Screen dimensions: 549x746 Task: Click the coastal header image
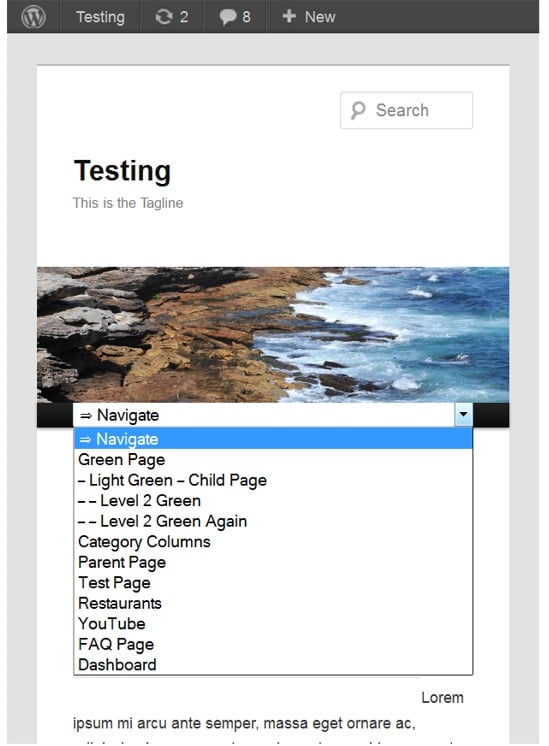(273, 334)
